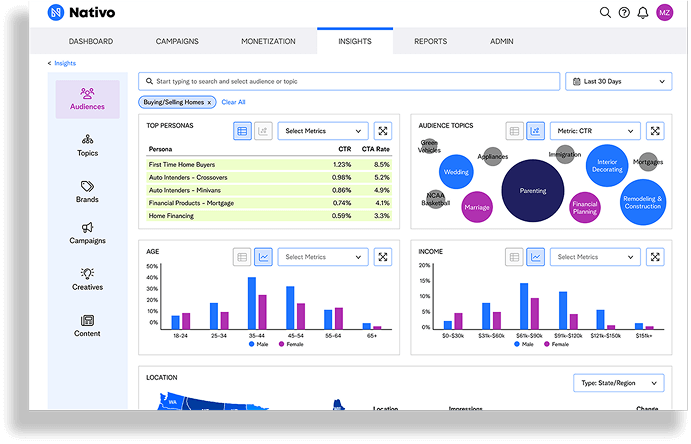Select Campaigns in the sidebar

87,233
